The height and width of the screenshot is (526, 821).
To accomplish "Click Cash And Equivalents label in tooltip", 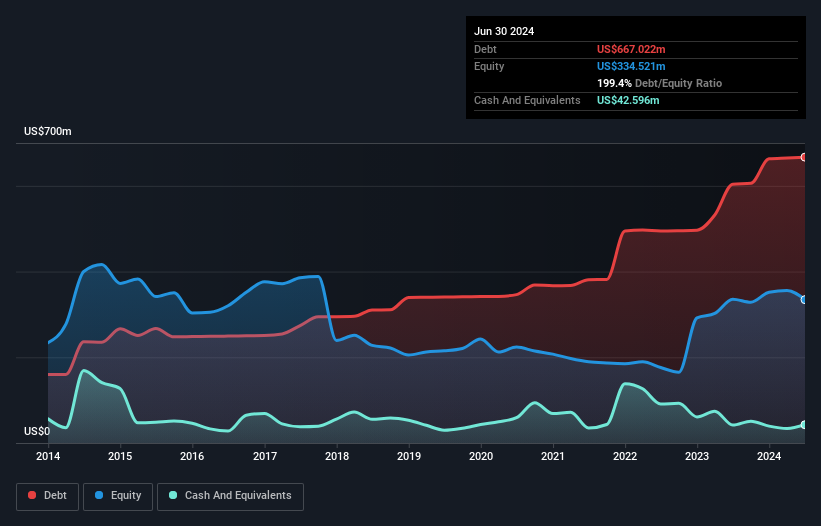I will tap(527, 100).
